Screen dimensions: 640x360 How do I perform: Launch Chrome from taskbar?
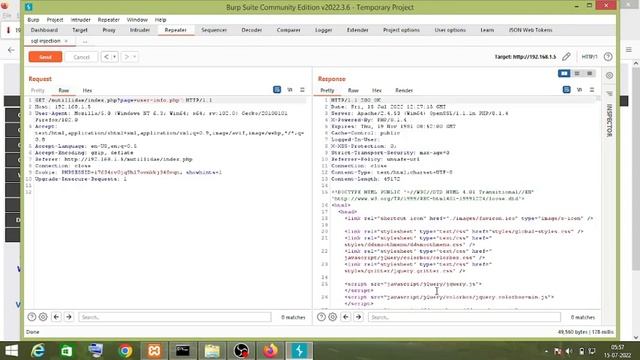(x=125, y=351)
